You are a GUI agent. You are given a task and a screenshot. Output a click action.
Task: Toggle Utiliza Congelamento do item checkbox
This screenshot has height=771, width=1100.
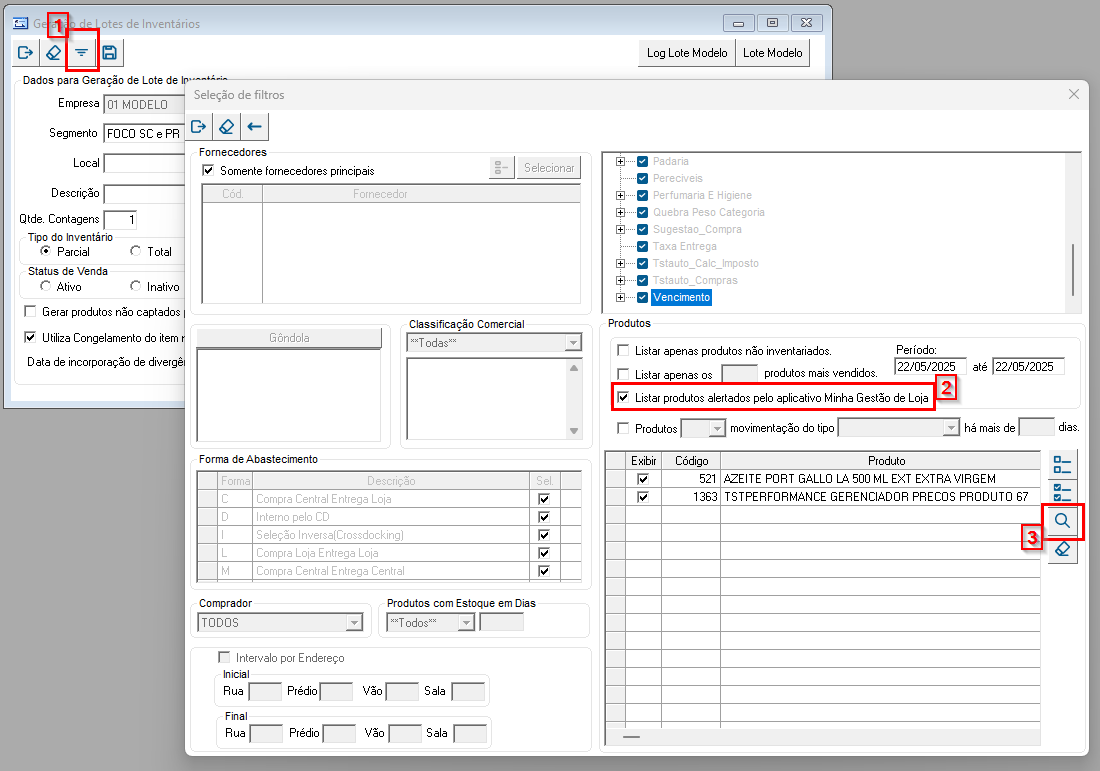[30, 337]
